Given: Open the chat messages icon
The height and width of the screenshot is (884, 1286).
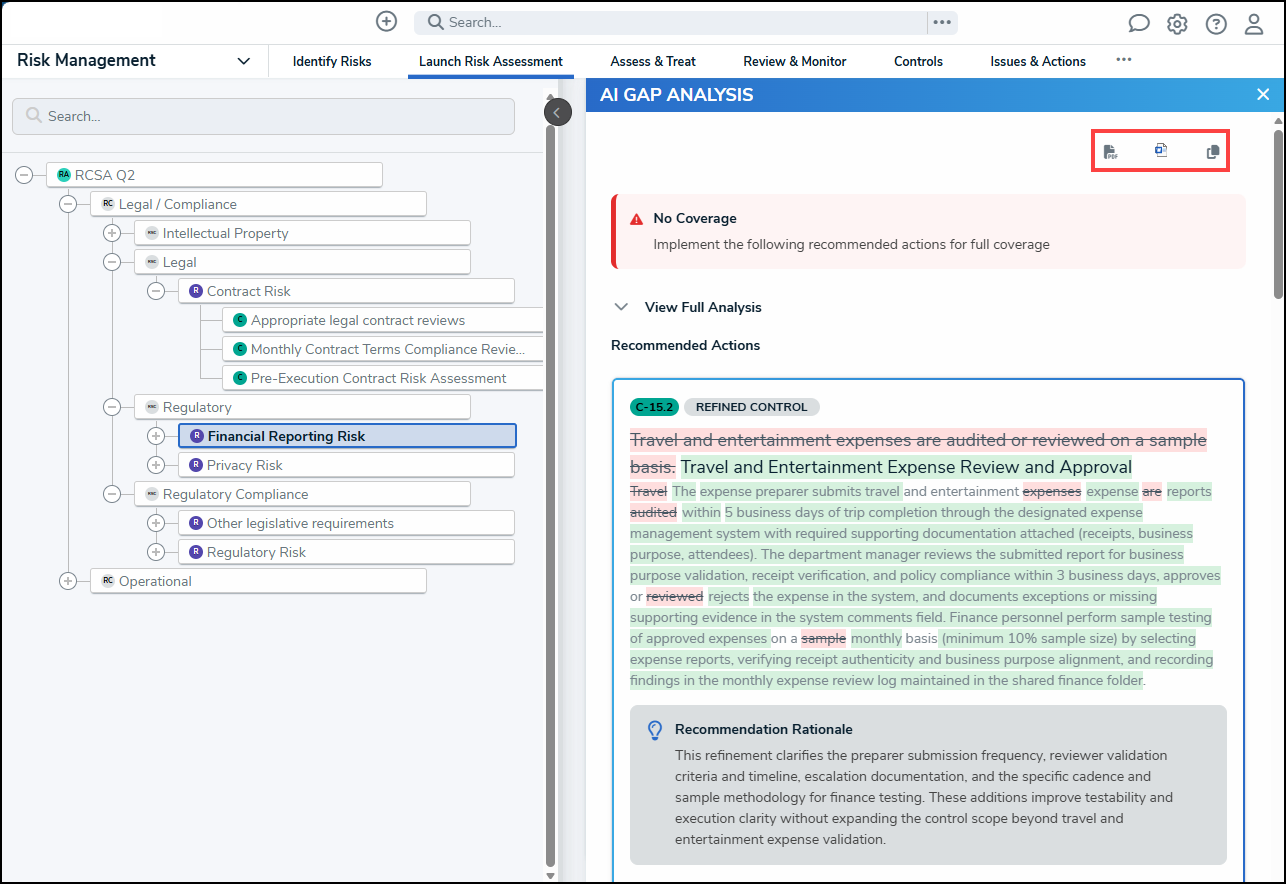Looking at the screenshot, I should 1139,23.
